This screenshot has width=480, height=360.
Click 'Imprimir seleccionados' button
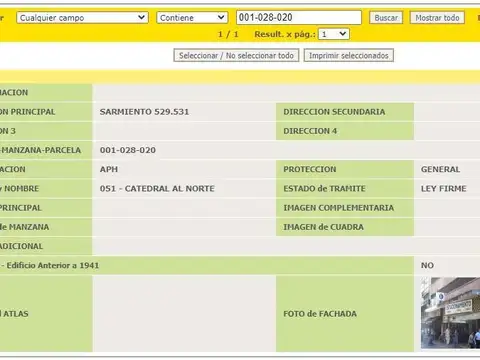click(349, 55)
